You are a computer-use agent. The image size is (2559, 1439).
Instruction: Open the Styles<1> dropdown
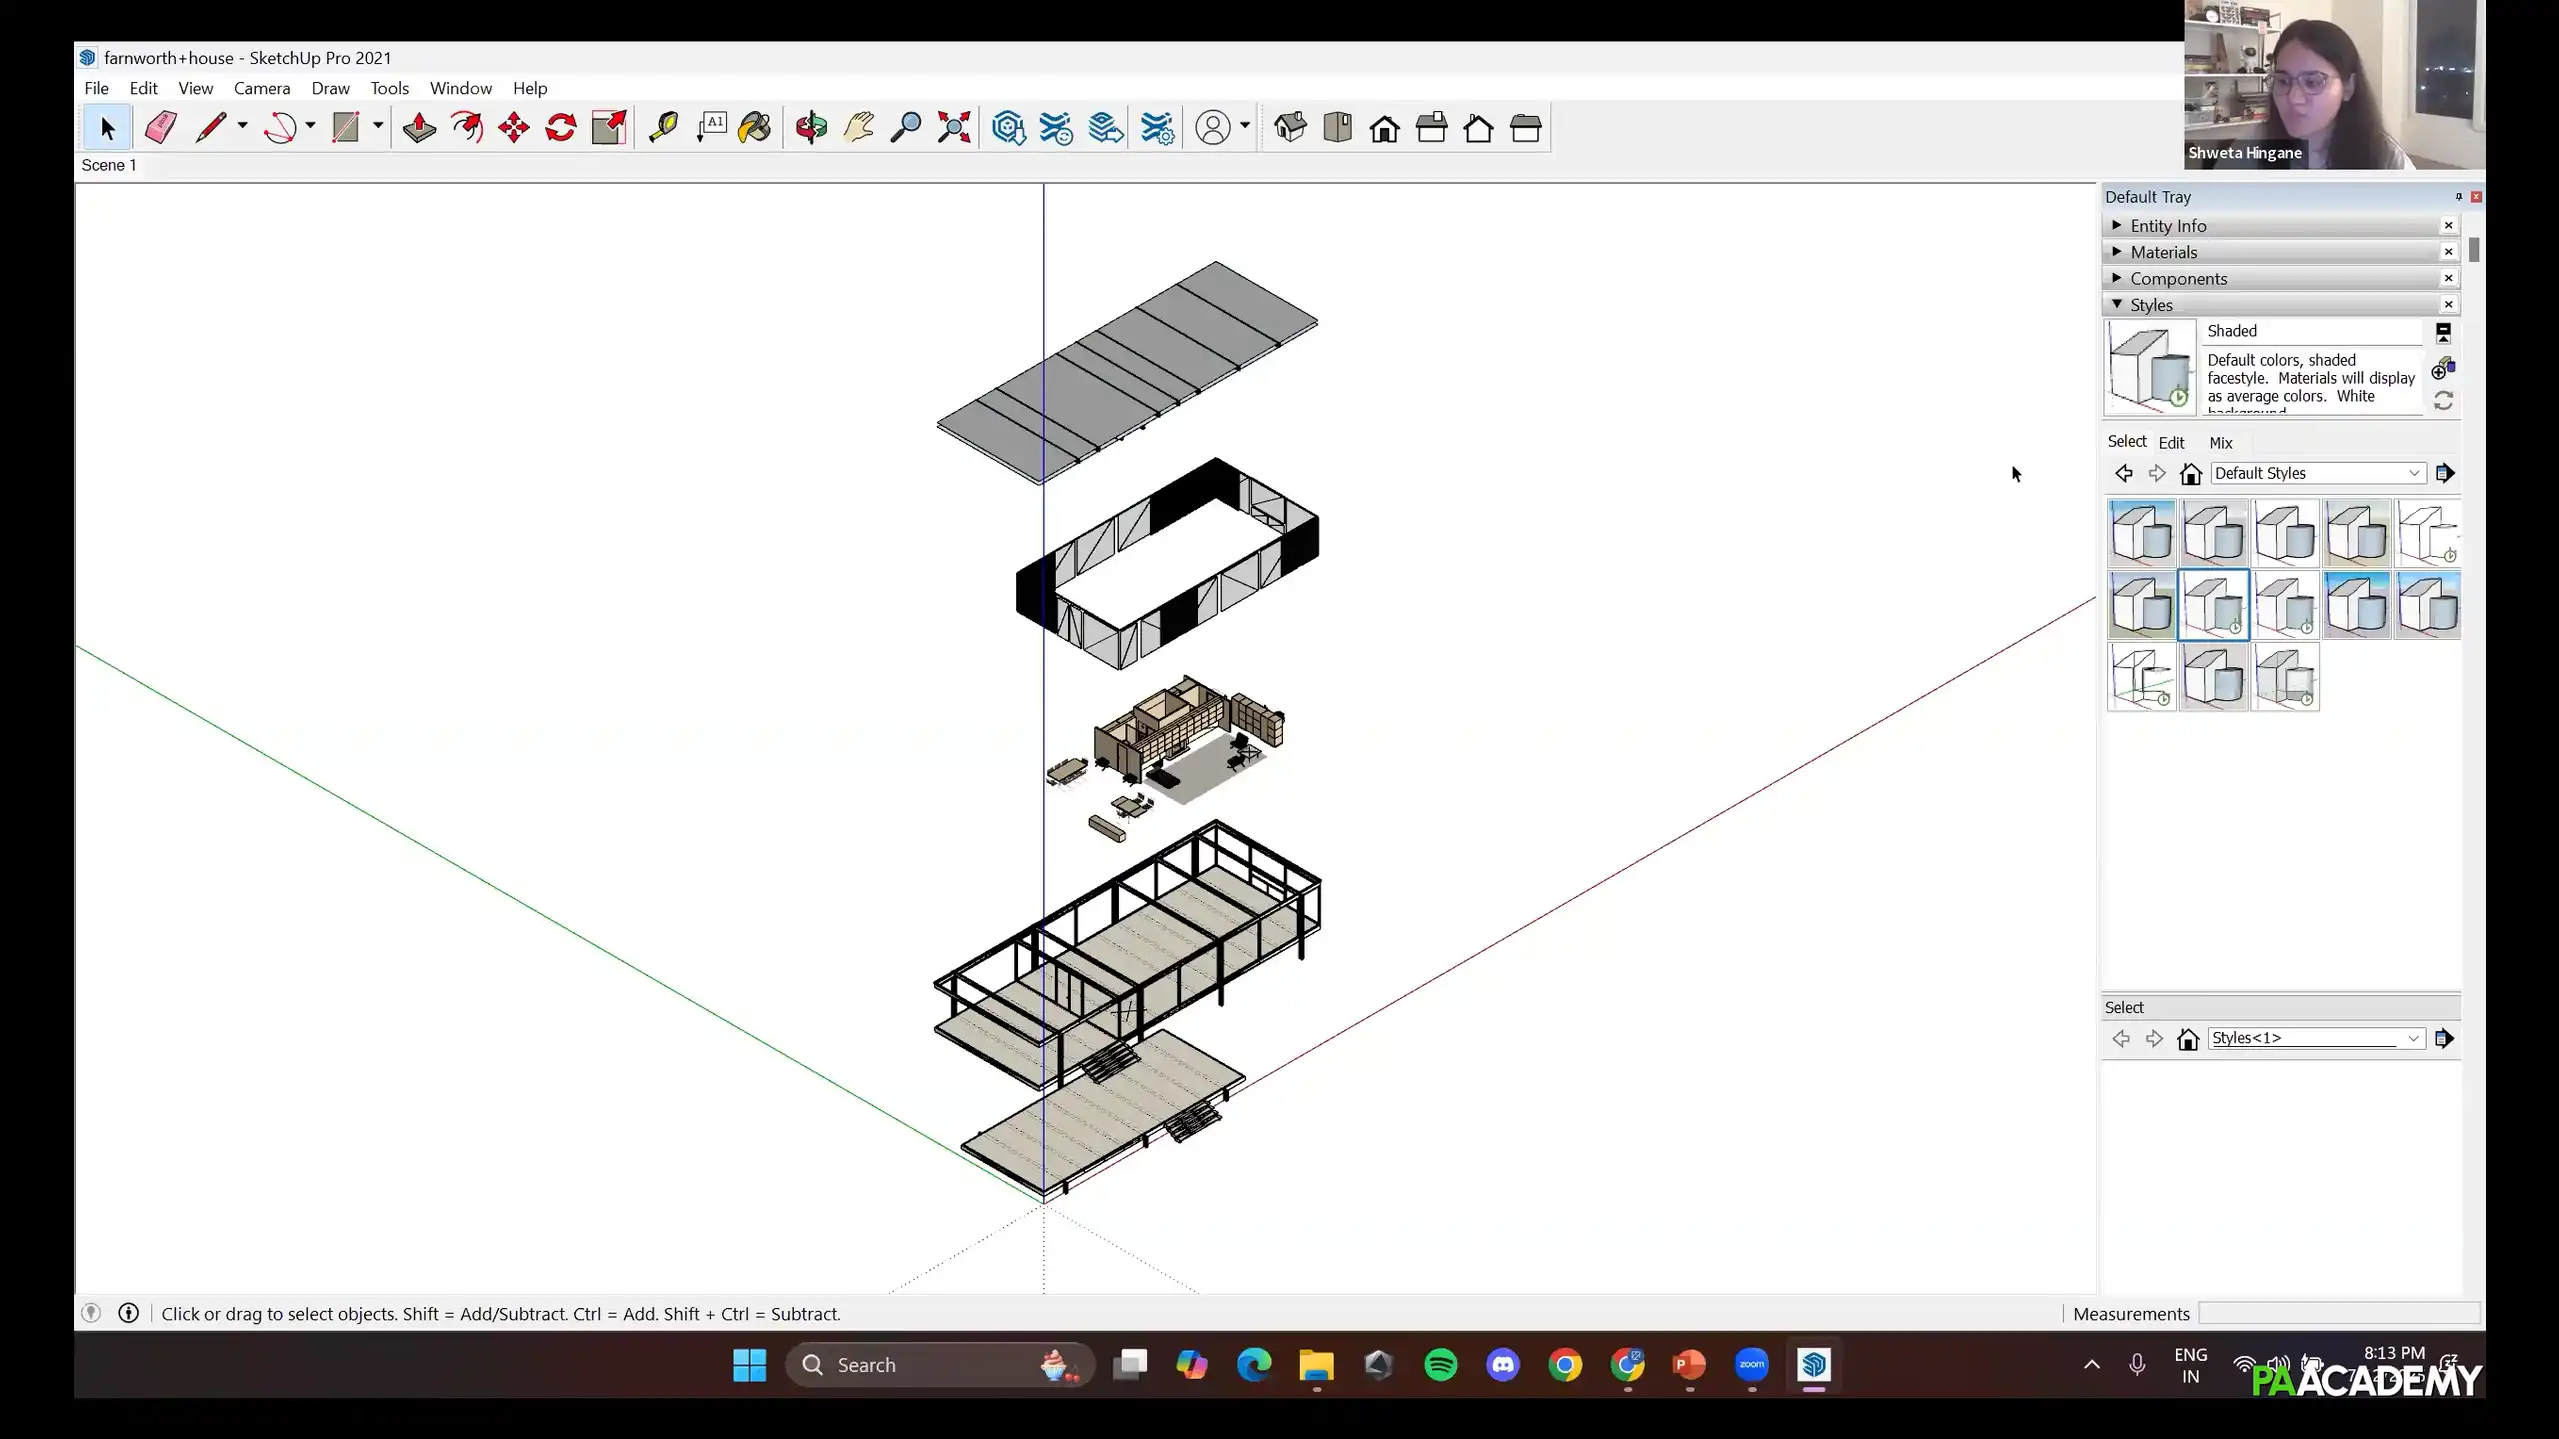click(2316, 1038)
